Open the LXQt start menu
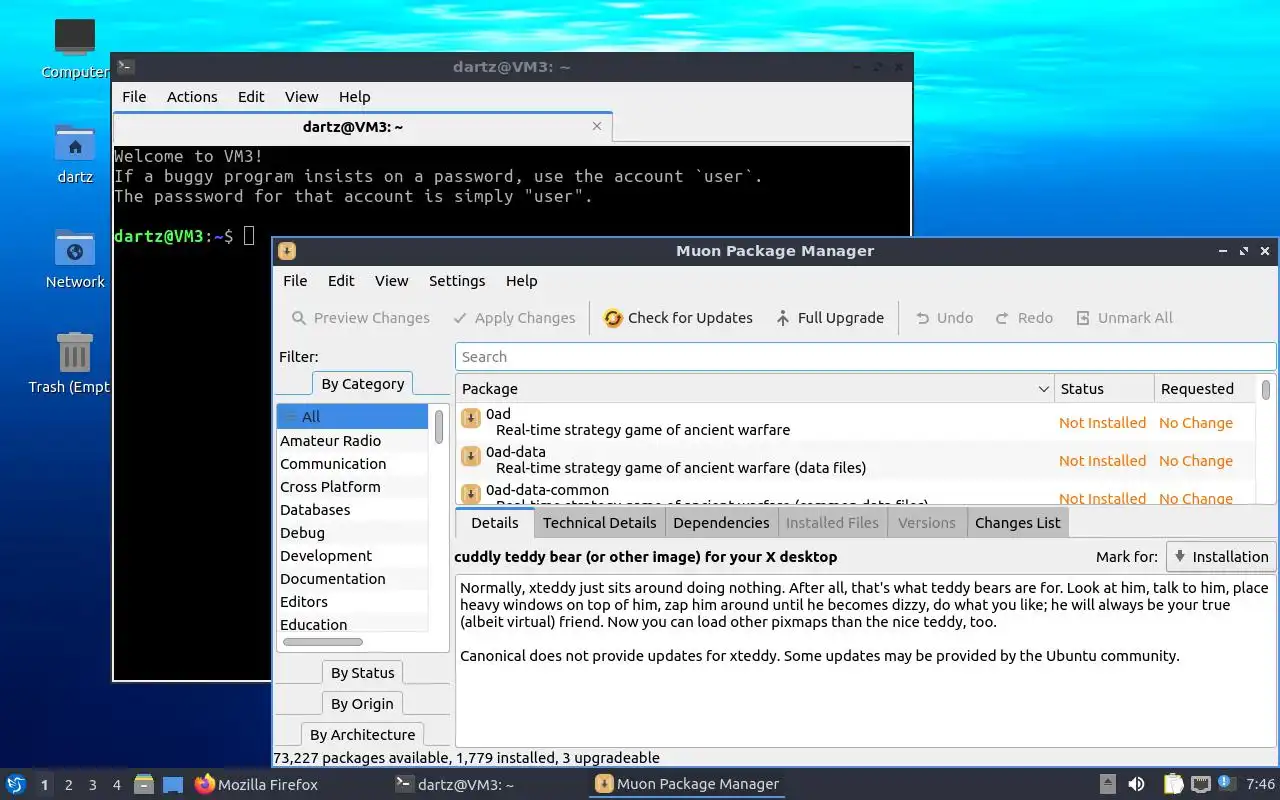Screen dimensions: 1280x800 pos(15,784)
